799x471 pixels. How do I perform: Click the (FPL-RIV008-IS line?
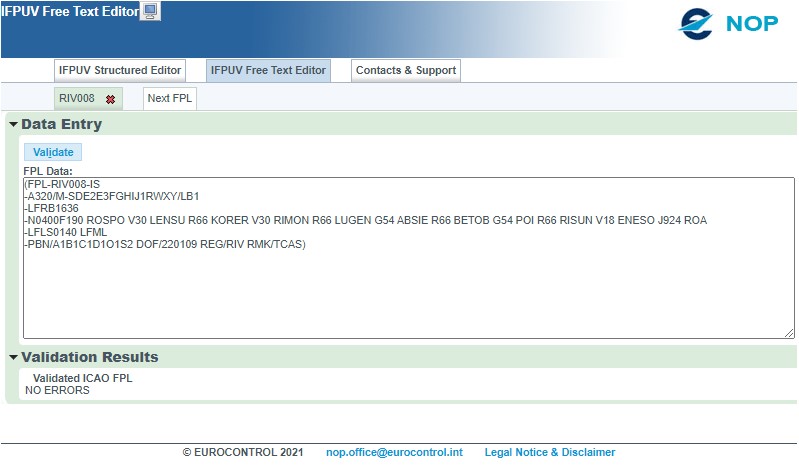(62, 184)
